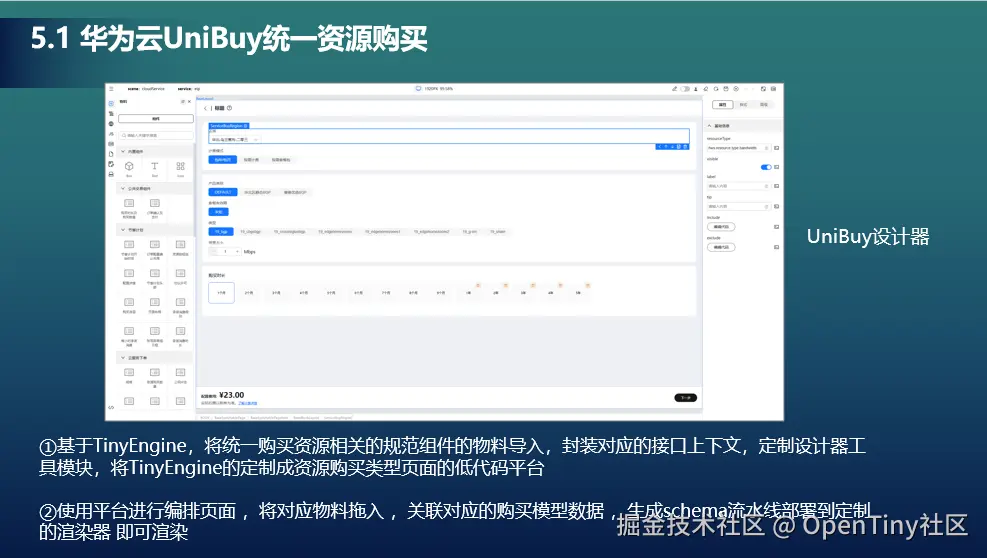Image resolution: width=987 pixels, height=558 pixels.
Task: Switch to the second tab in right panel
Action: pyautogui.click(x=743, y=105)
